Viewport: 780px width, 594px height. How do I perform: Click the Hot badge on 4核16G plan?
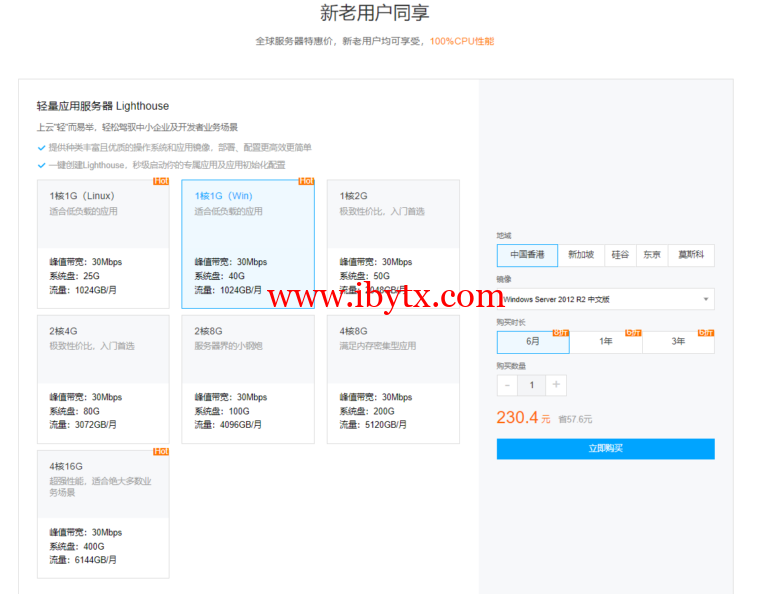pyautogui.click(x=161, y=451)
